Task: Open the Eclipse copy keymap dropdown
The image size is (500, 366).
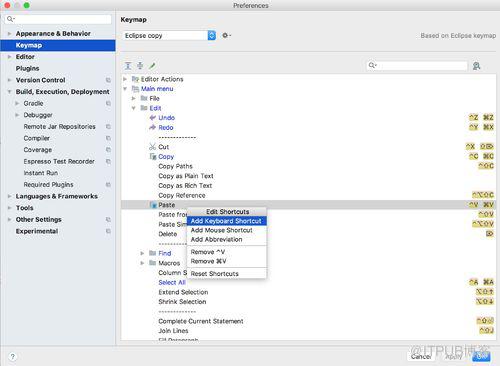Action: (170, 35)
